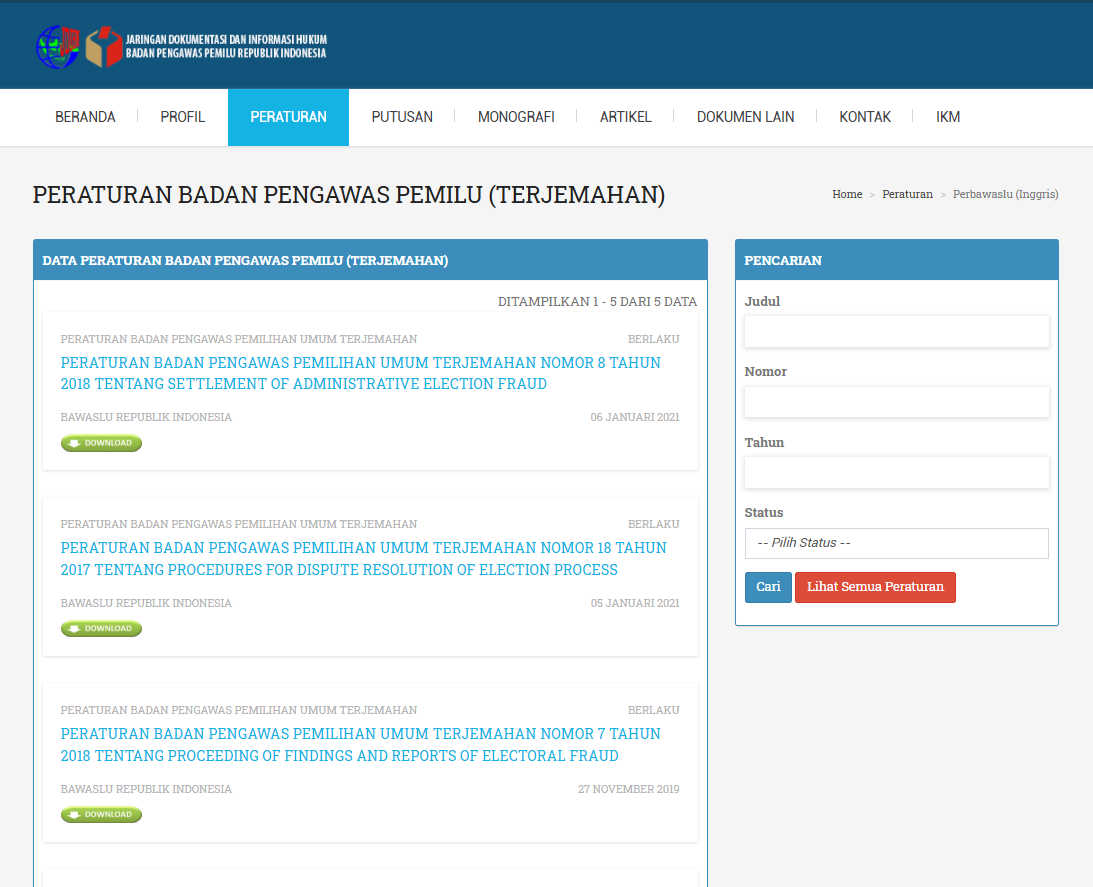Open the KONTAK page
The height and width of the screenshot is (887, 1093).
[864, 117]
